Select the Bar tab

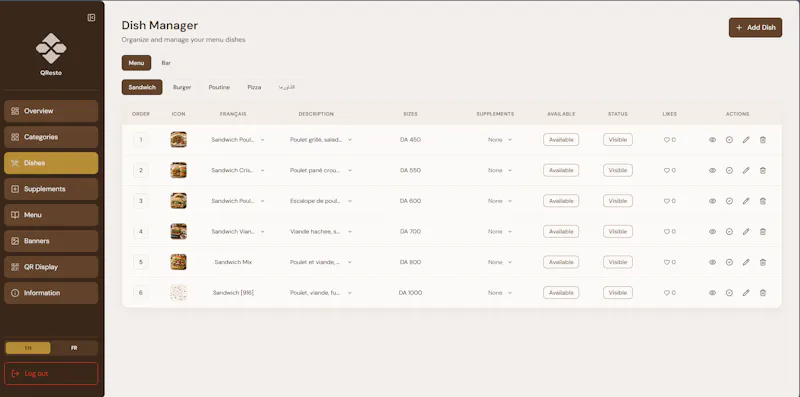[166, 63]
